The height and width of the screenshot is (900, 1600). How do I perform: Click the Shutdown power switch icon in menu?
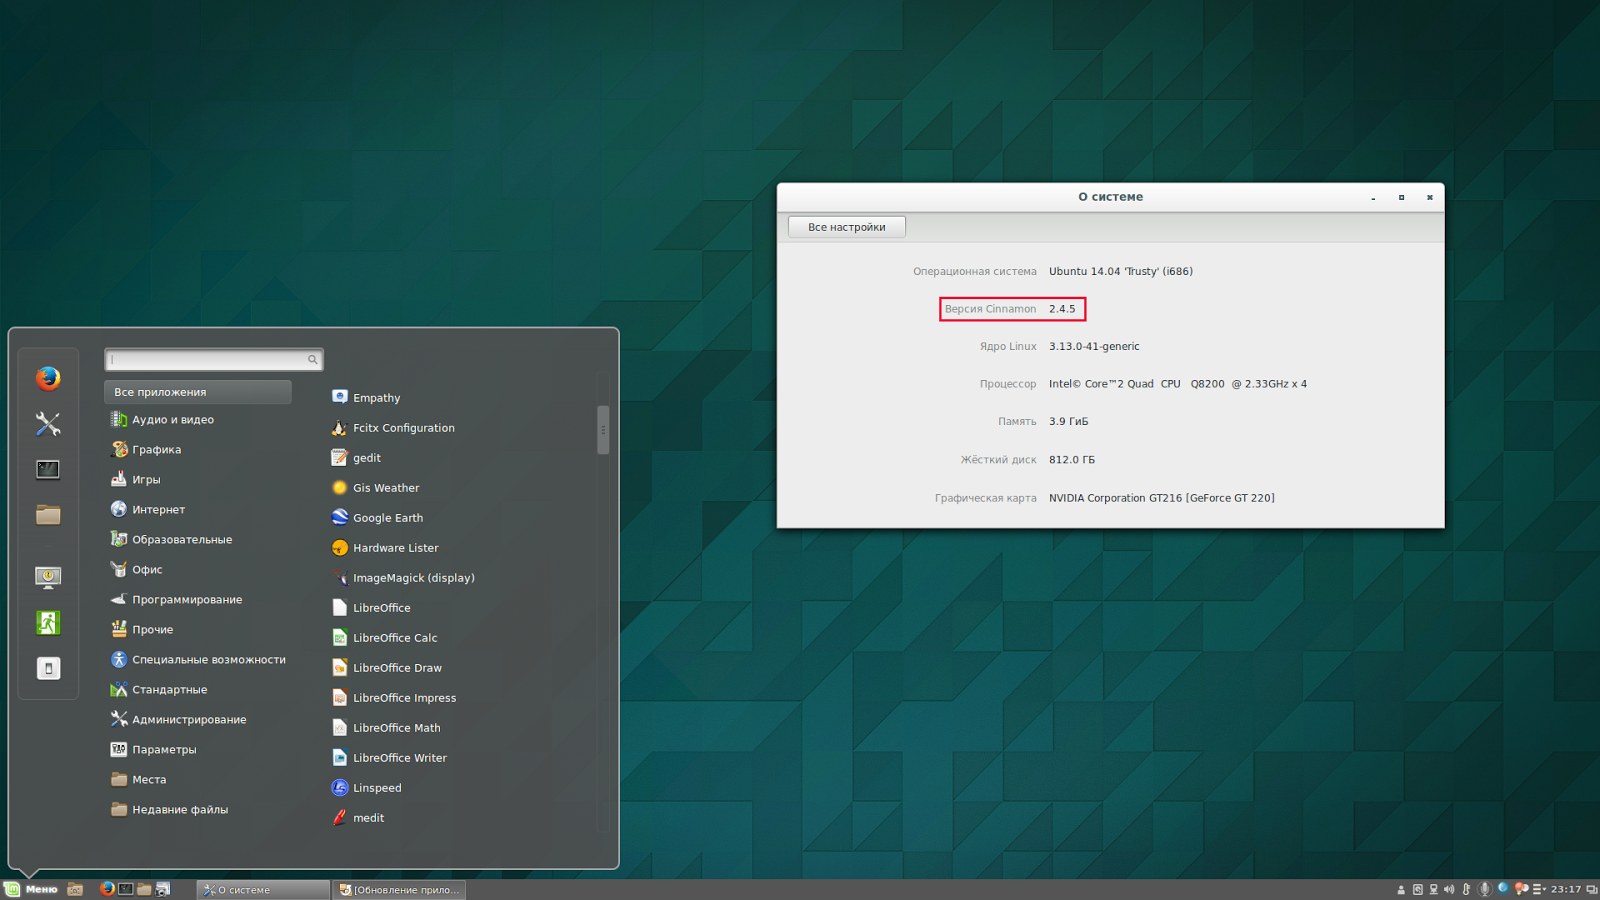[48, 668]
